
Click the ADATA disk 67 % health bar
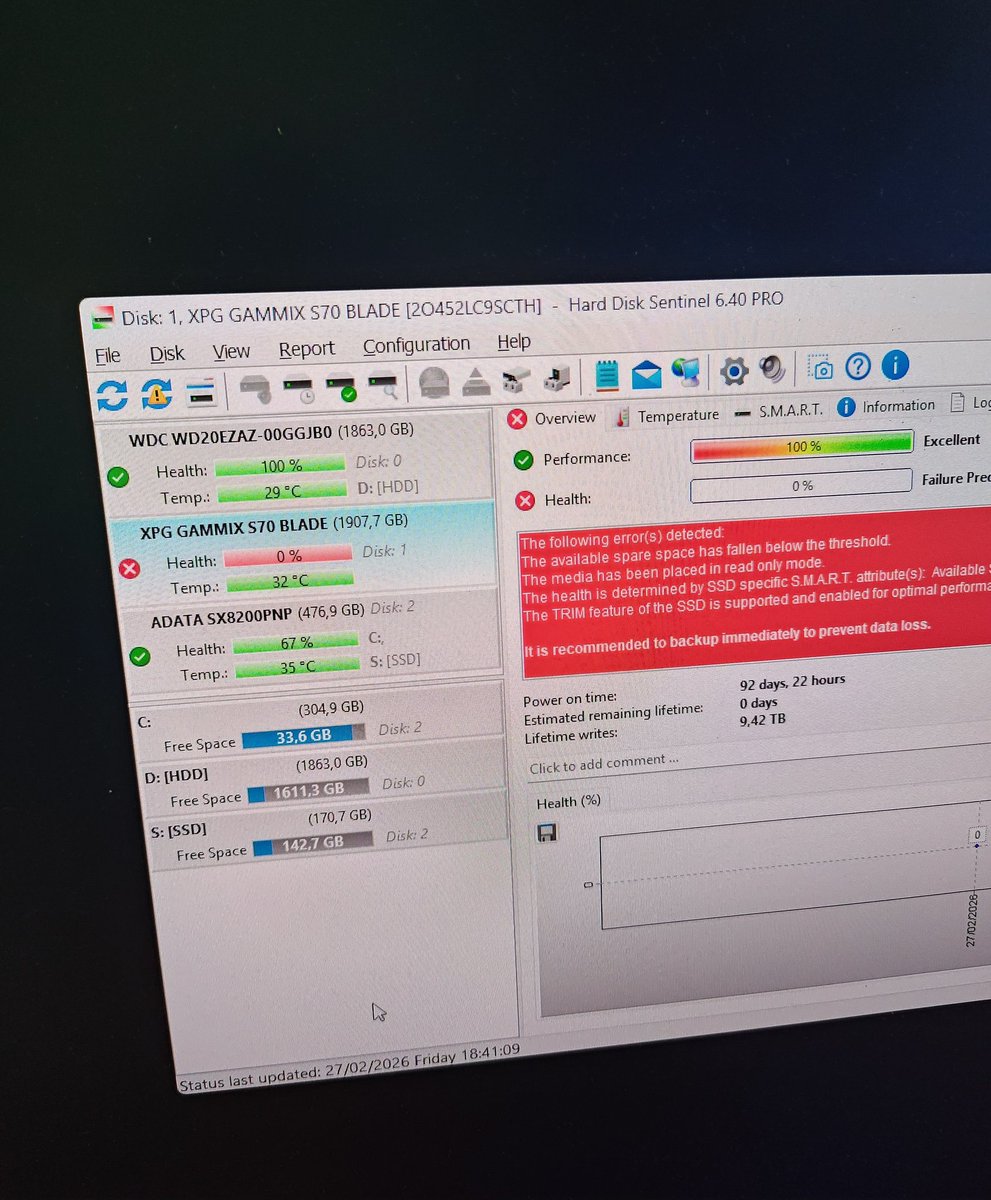point(295,642)
